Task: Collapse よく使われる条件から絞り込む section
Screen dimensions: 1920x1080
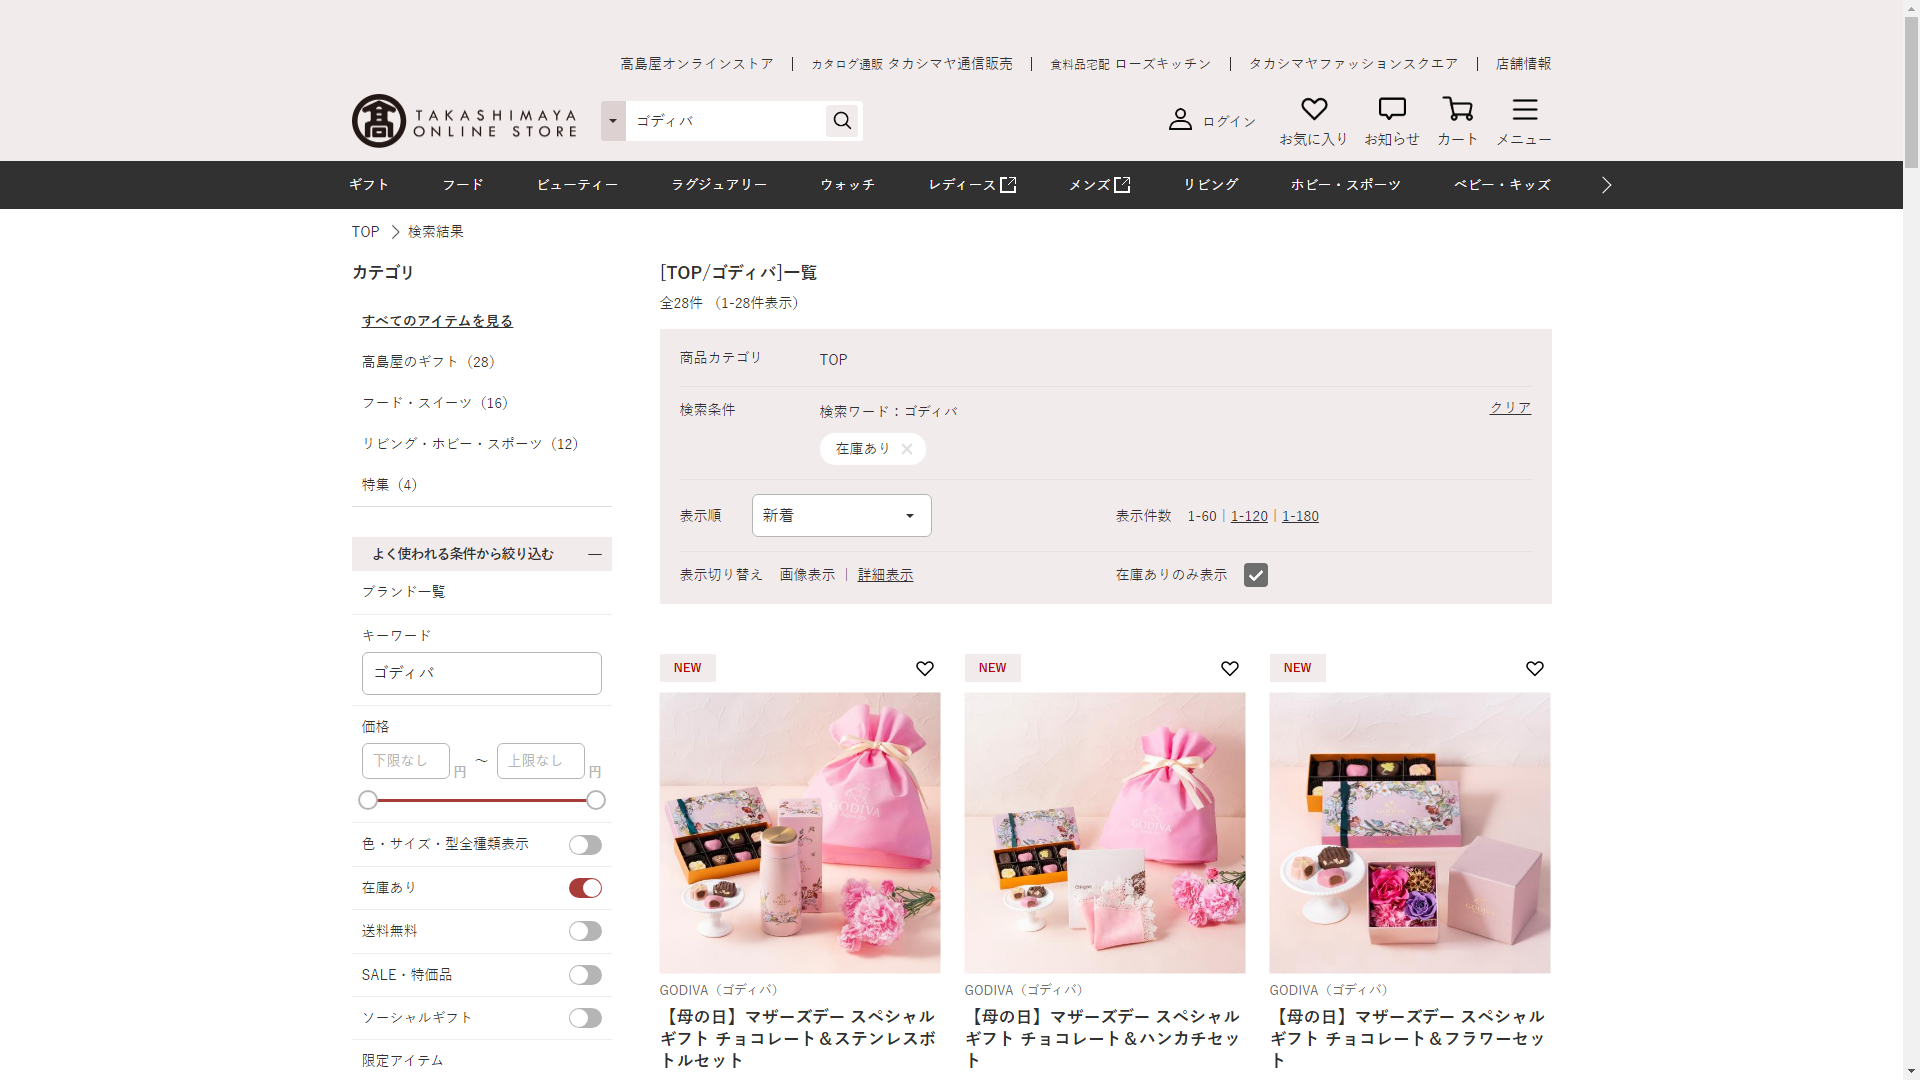Action: [x=594, y=554]
